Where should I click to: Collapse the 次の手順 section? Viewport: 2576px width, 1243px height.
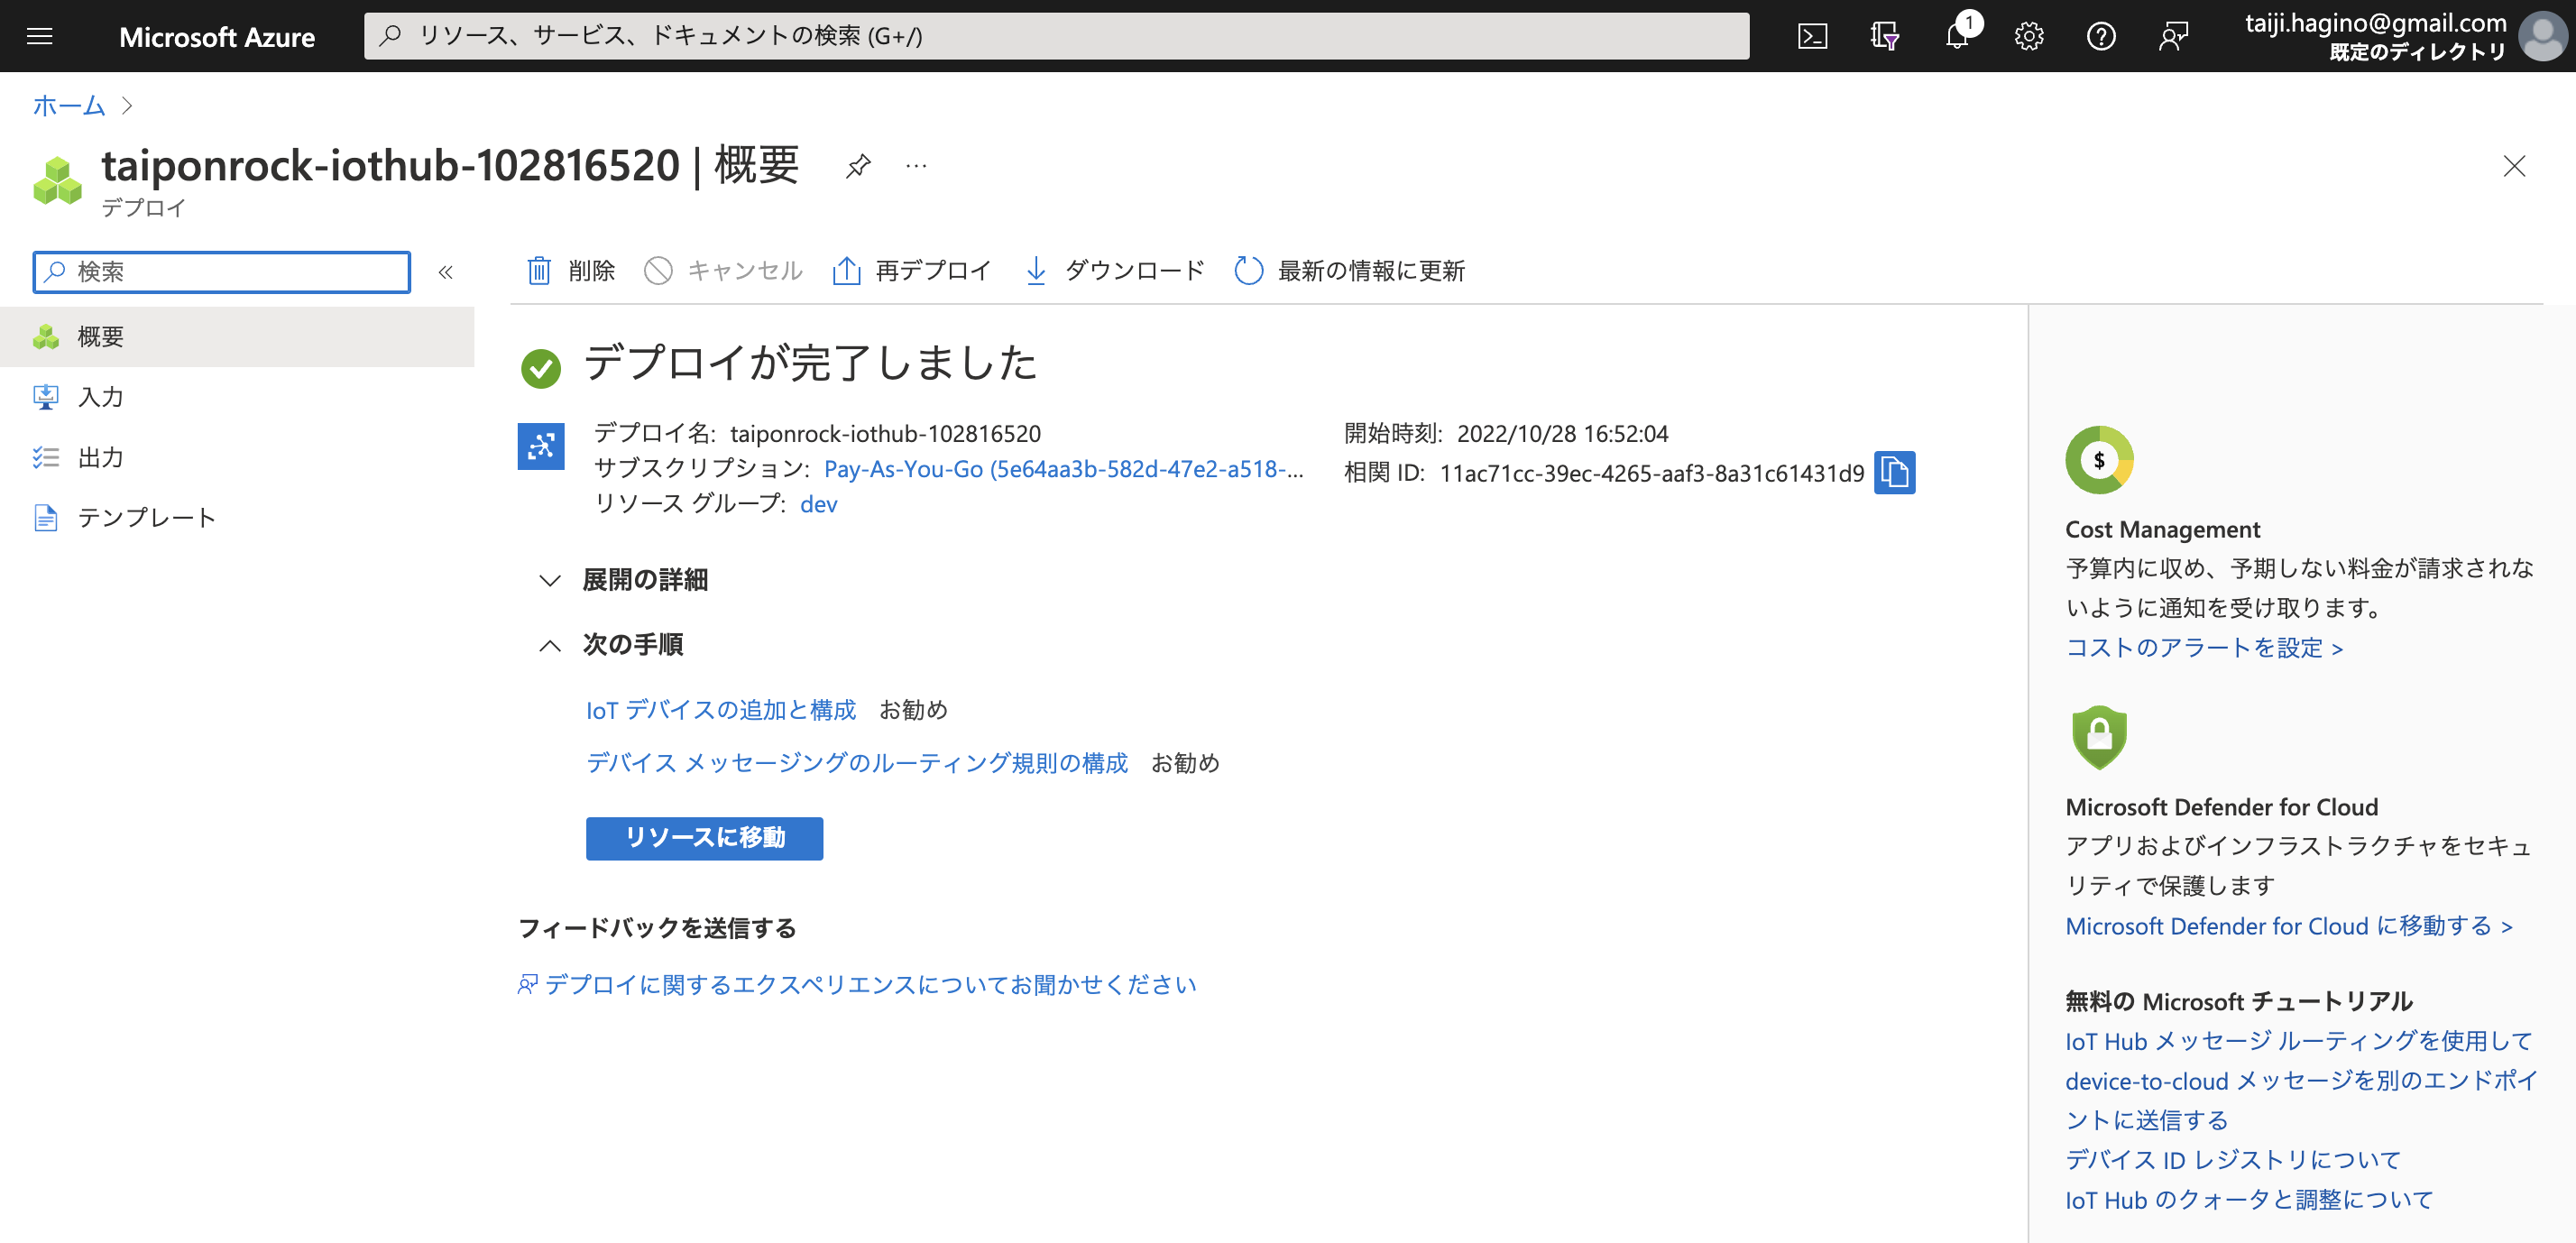coord(550,645)
